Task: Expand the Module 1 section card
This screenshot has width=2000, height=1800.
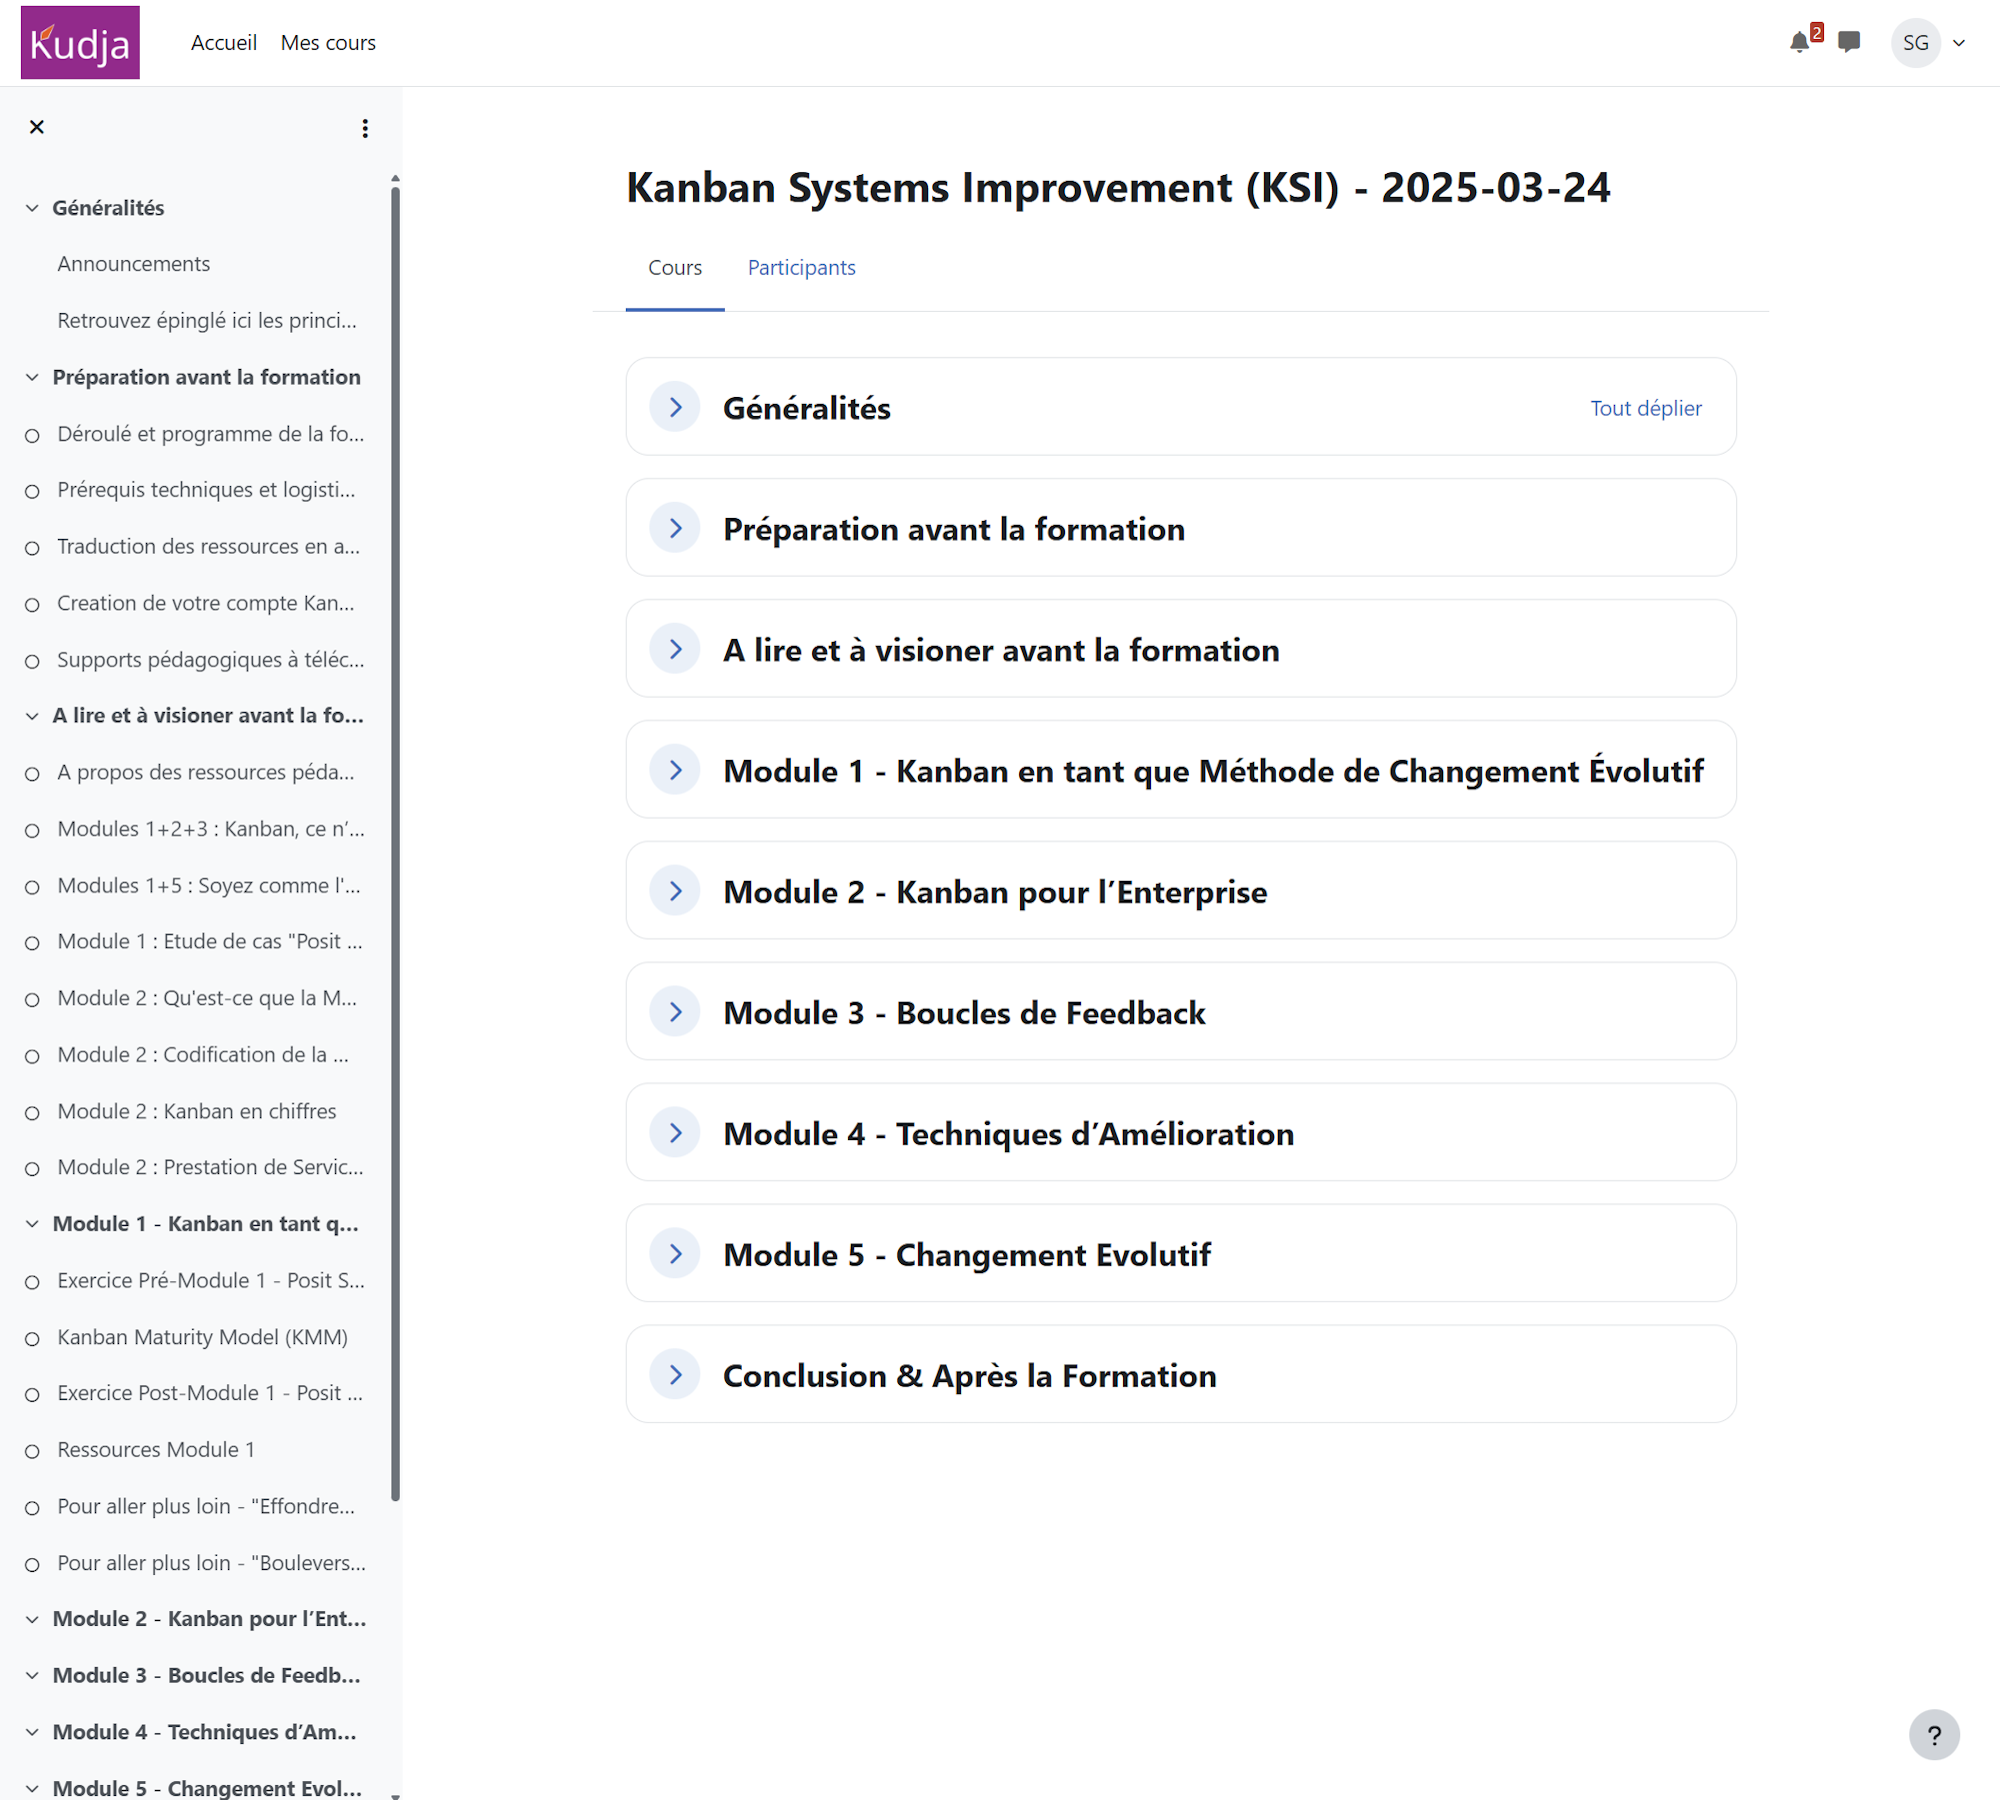Action: coord(675,770)
